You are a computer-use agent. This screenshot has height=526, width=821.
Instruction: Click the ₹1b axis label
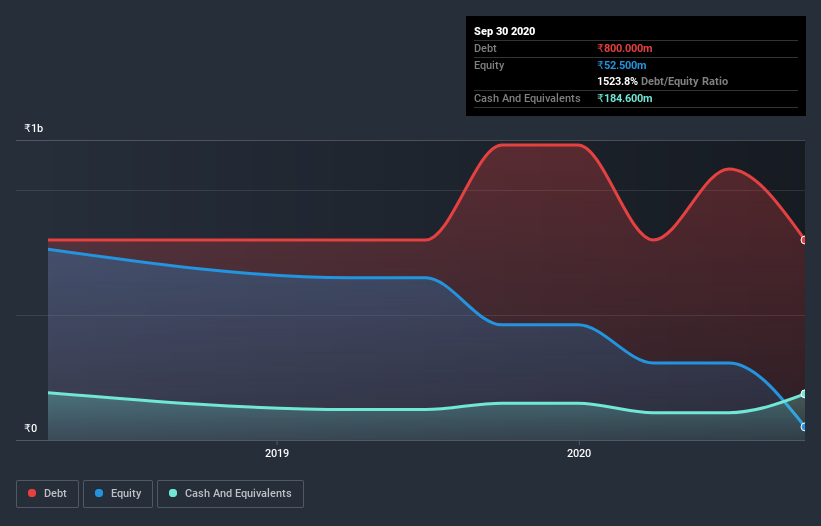[34, 128]
